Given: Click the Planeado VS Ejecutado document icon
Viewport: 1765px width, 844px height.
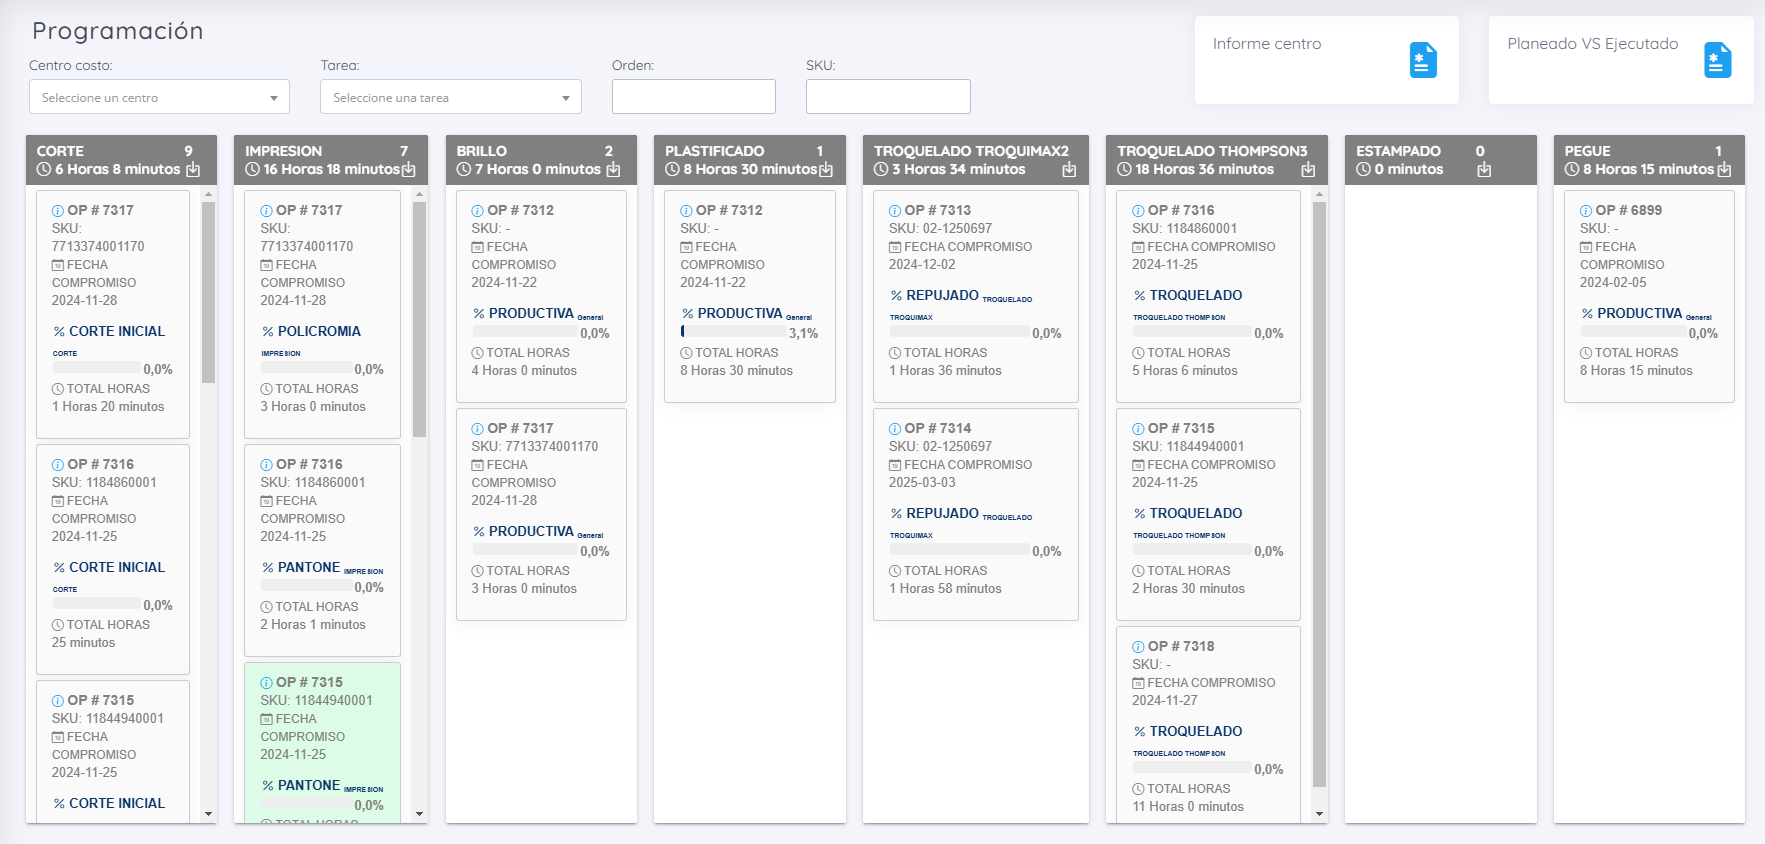Looking at the screenshot, I should pos(1717,60).
